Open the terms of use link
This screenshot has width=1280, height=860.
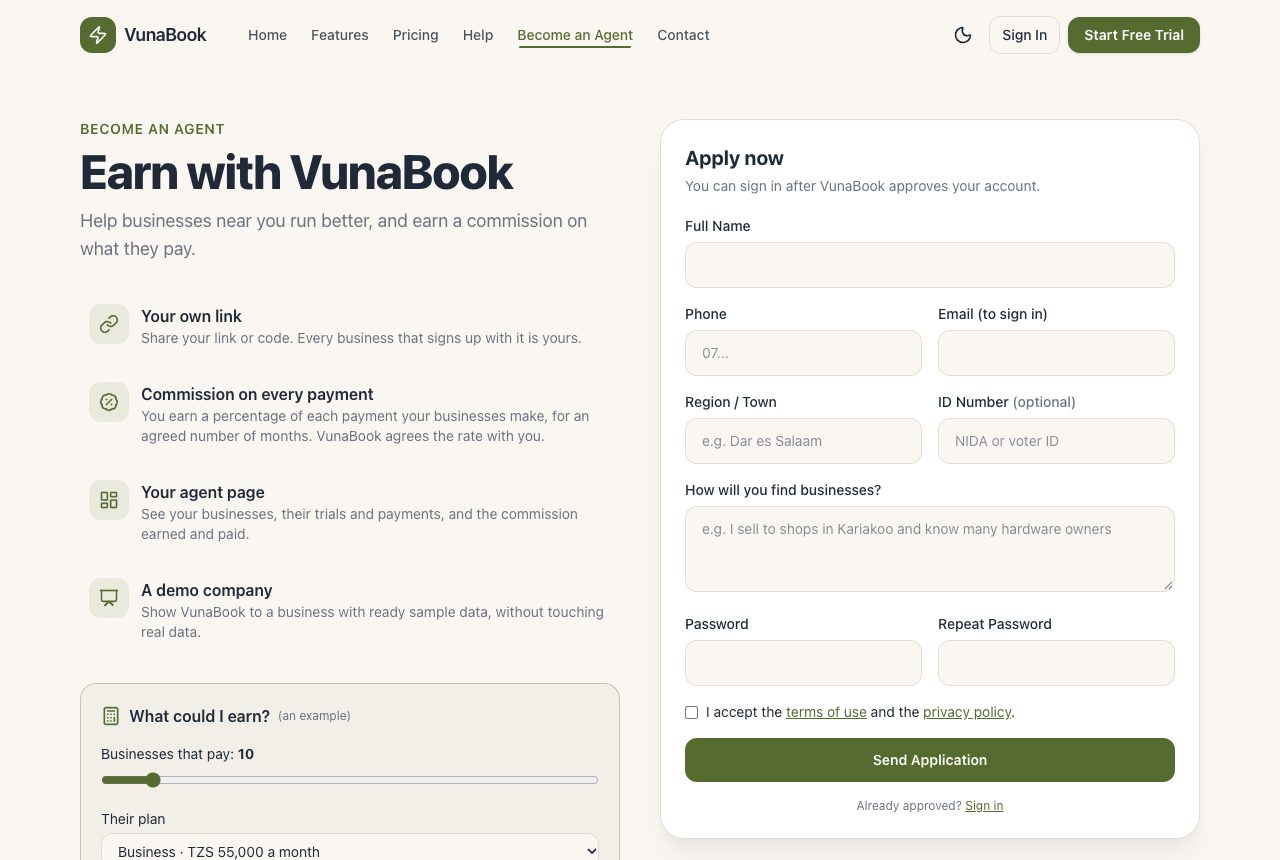pos(826,712)
